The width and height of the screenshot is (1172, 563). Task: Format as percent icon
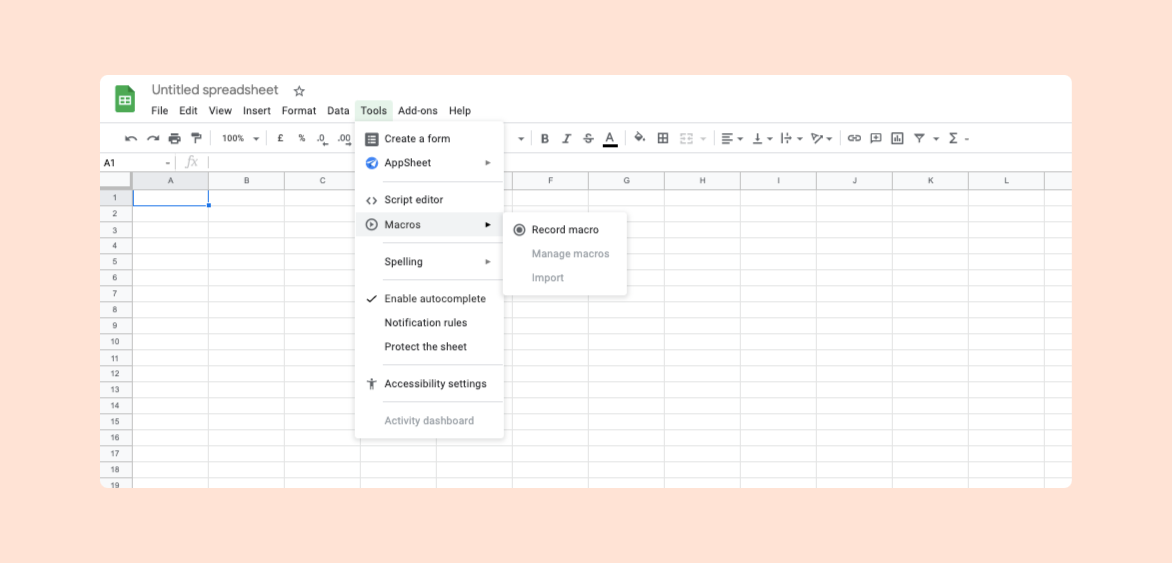click(x=302, y=138)
